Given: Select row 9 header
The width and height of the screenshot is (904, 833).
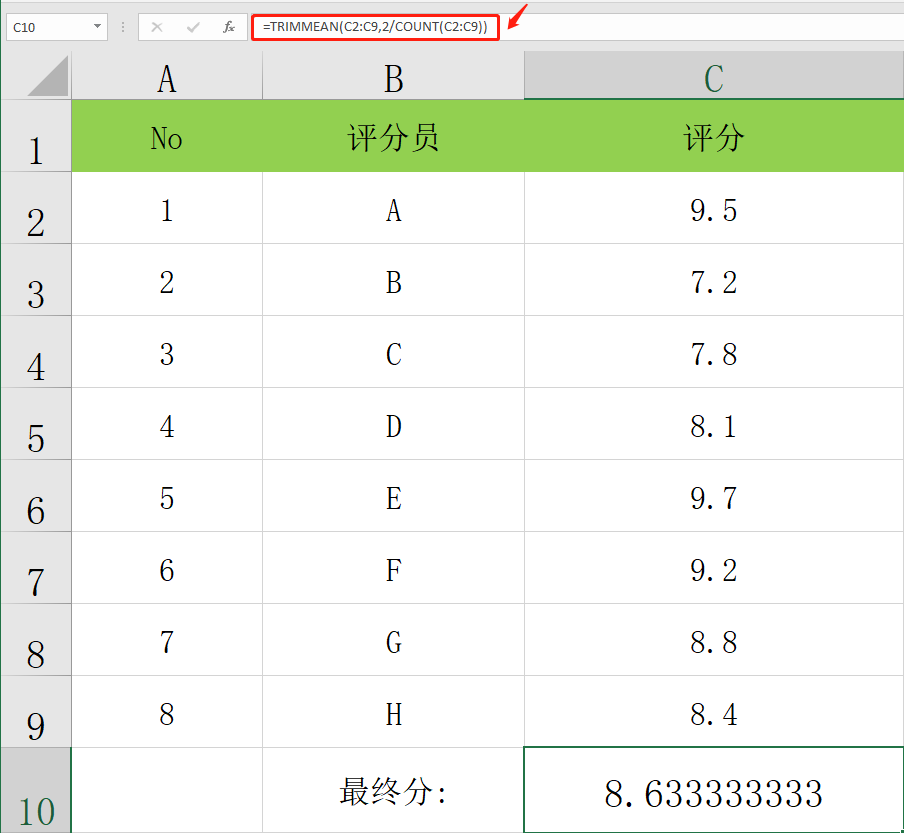Looking at the screenshot, I should click(x=36, y=712).
